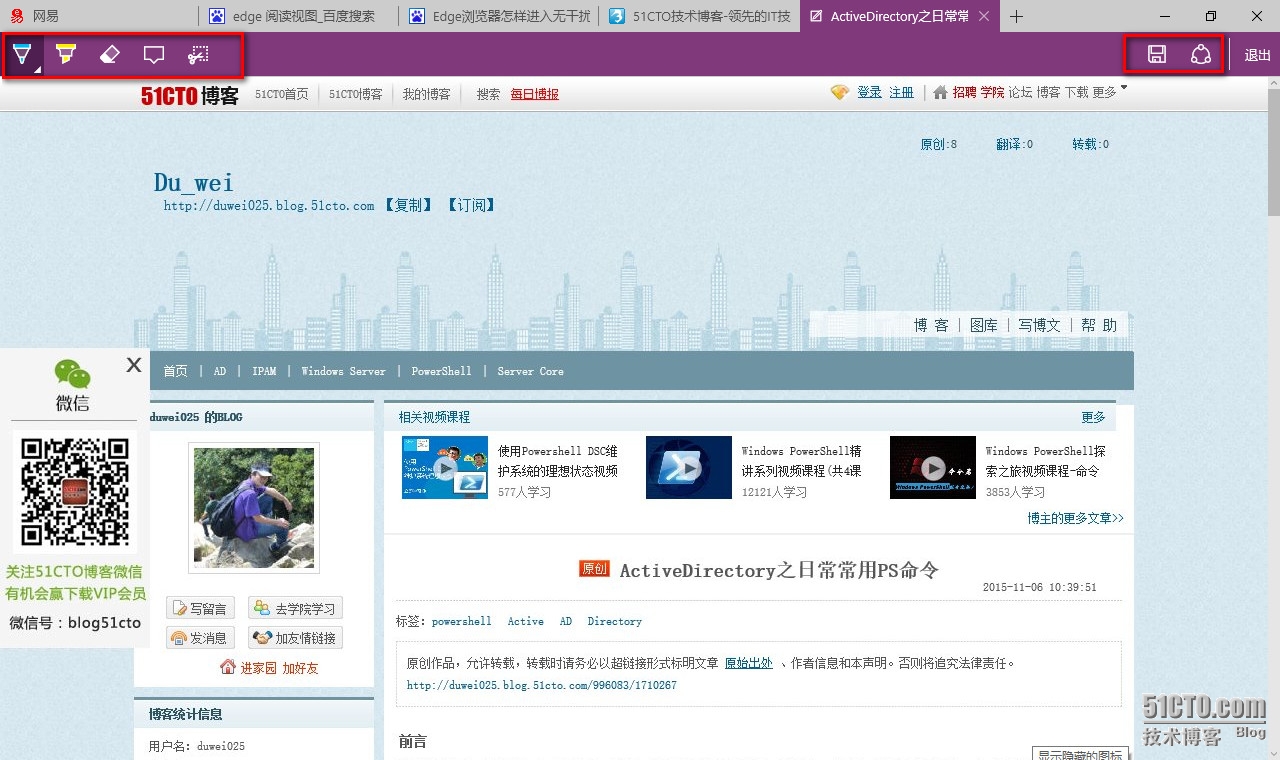Select the Eraser tool

110,55
